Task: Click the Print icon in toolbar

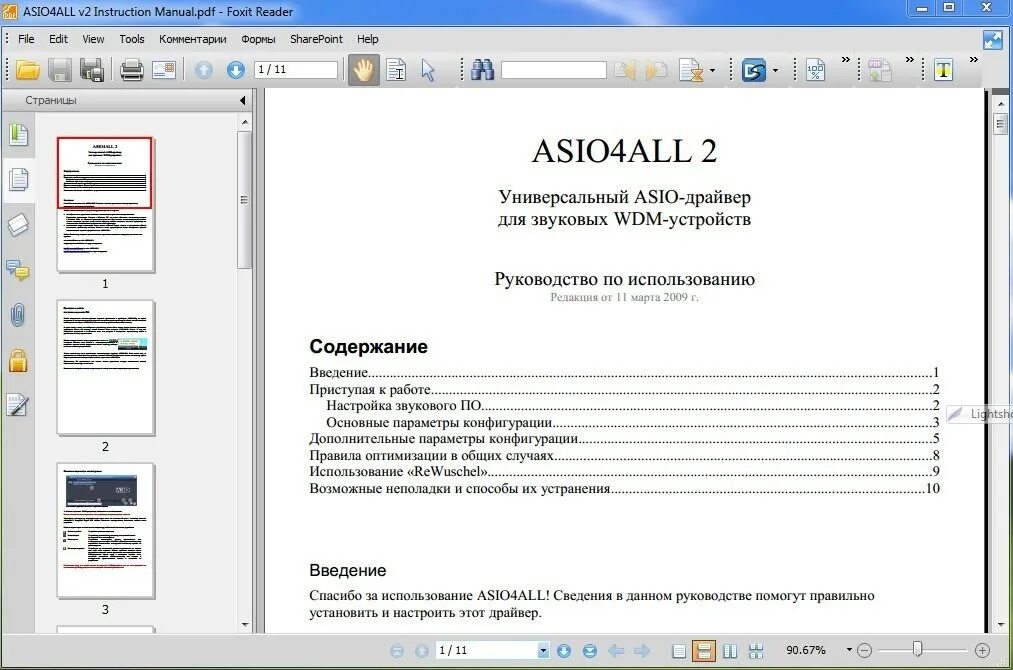Action: click(x=131, y=69)
